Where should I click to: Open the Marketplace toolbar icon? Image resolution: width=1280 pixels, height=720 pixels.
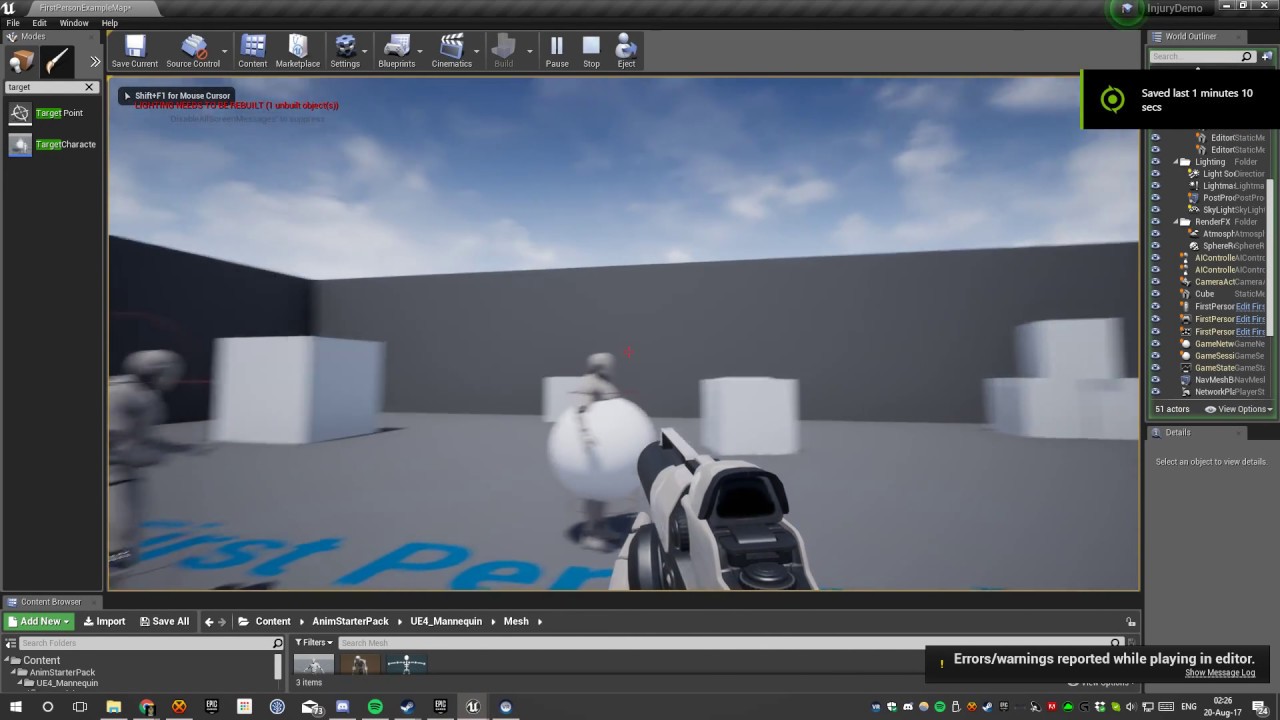coord(298,51)
